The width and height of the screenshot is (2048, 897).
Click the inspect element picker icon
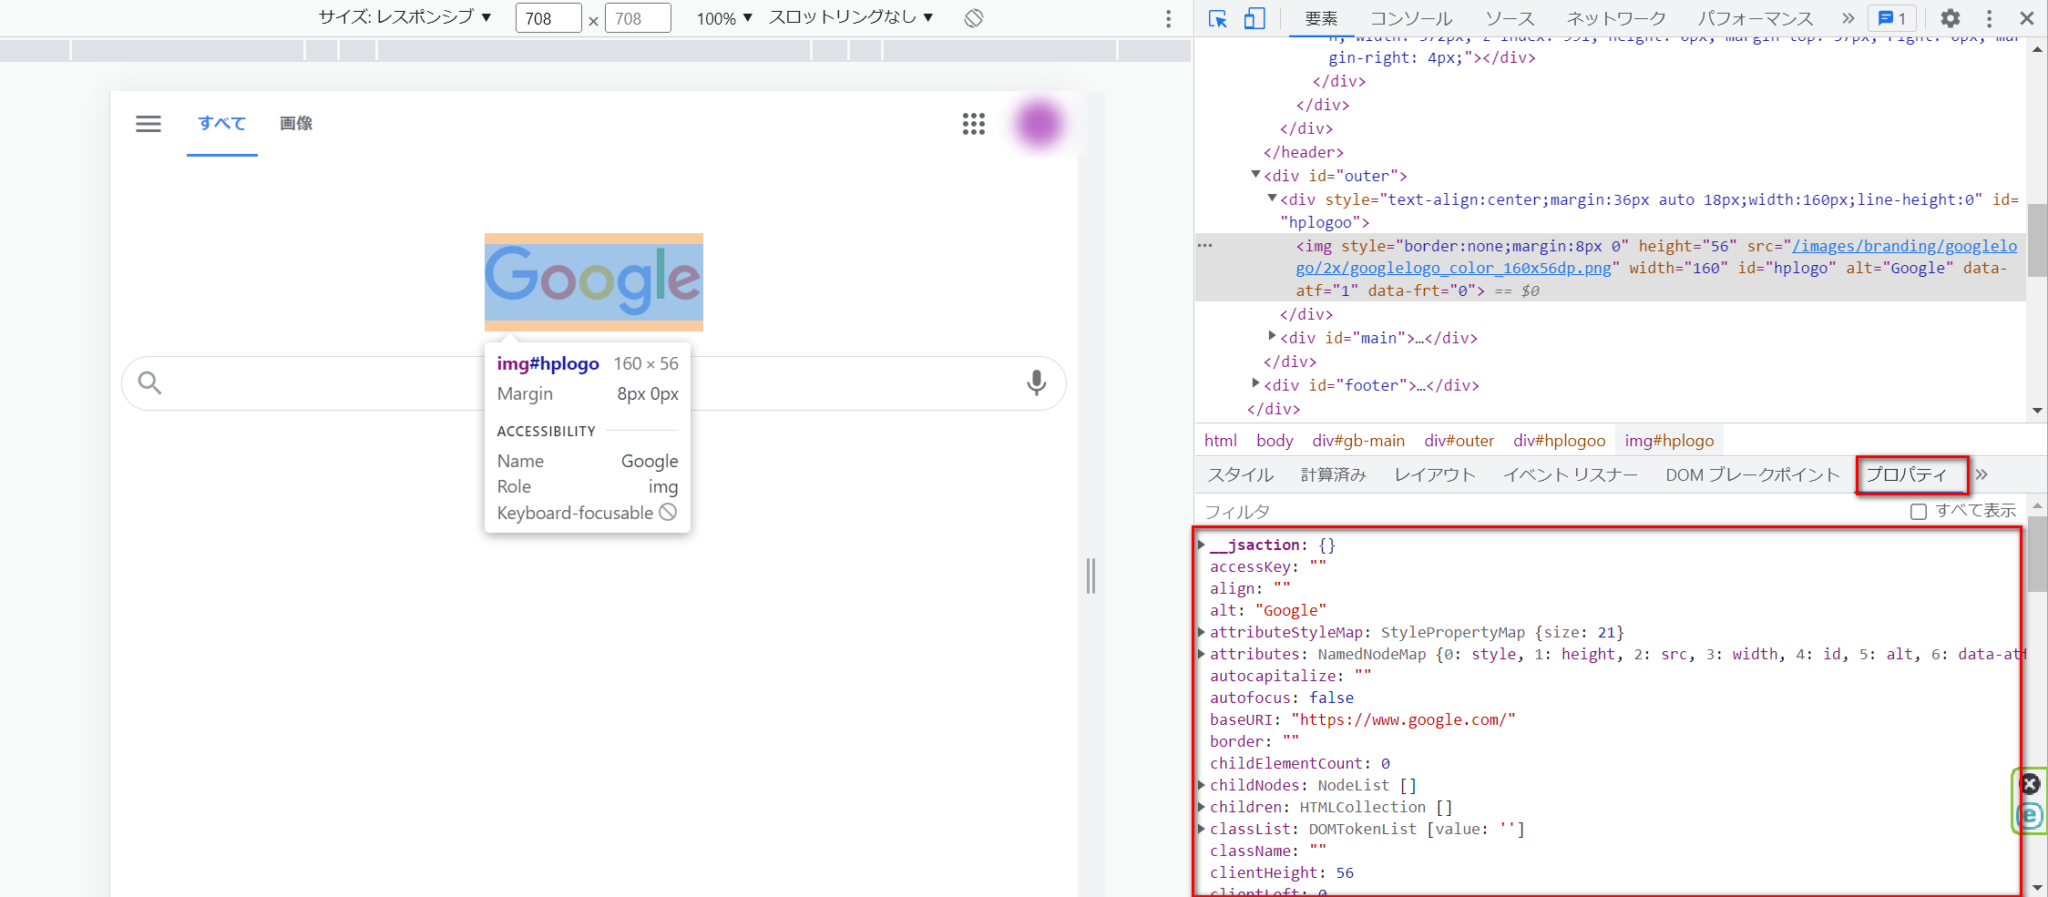1217,19
